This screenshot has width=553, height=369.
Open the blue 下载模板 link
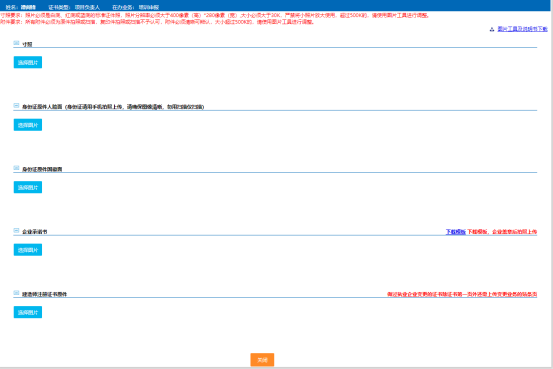pos(456,232)
